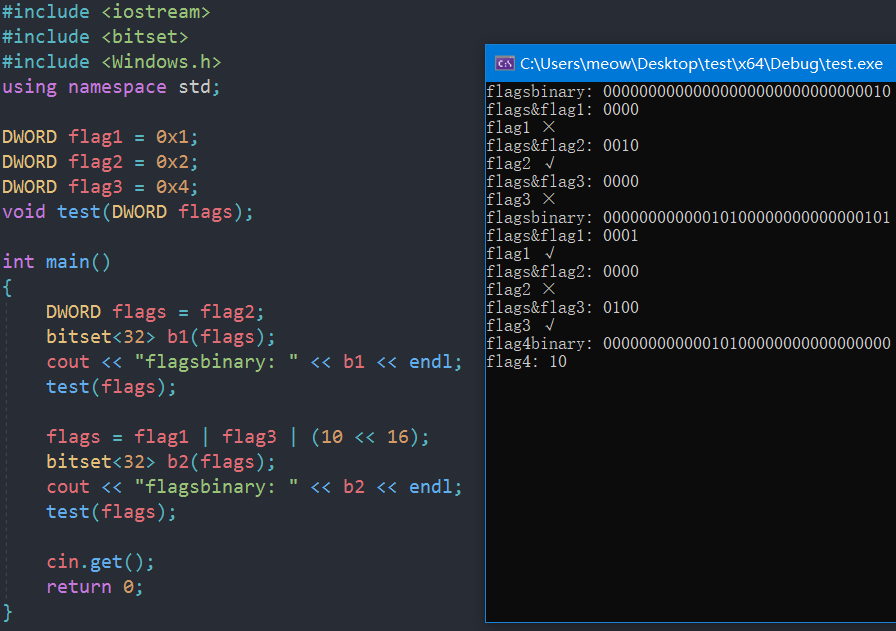Click the '#include <Windows.h>' line
The width and height of the screenshot is (896, 631).
coord(111,62)
